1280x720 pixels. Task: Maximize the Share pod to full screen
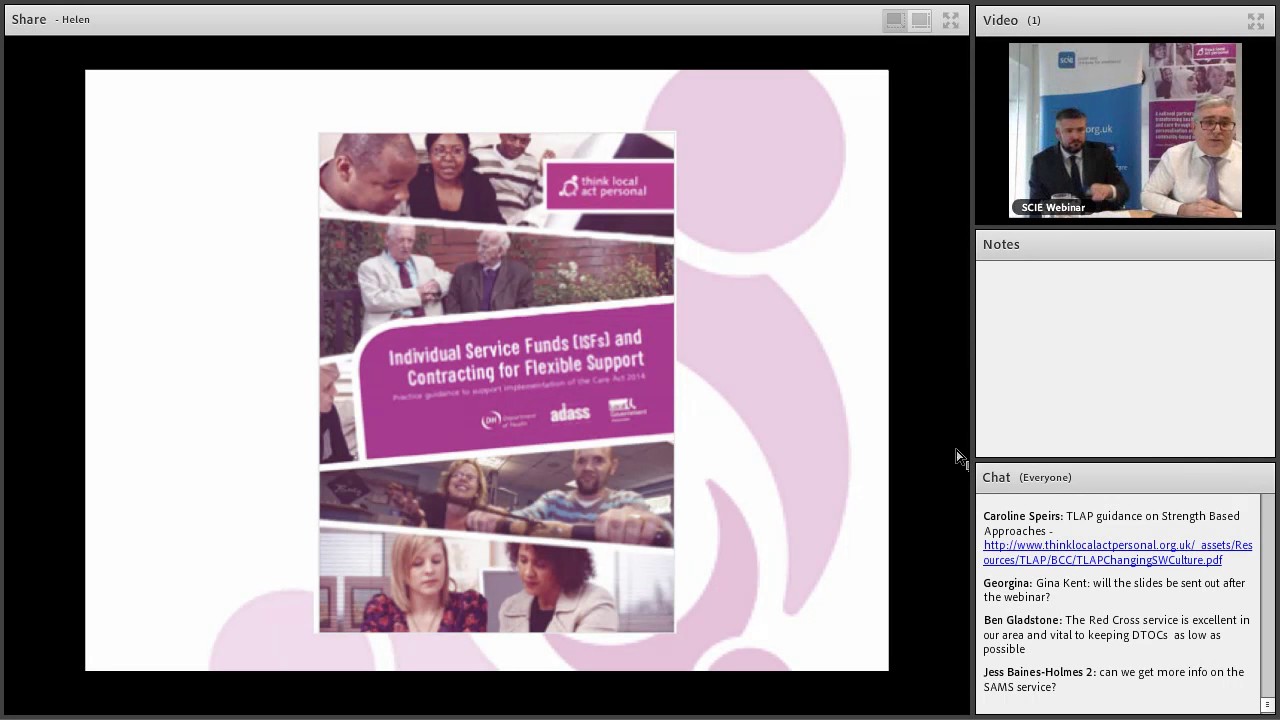coord(950,20)
